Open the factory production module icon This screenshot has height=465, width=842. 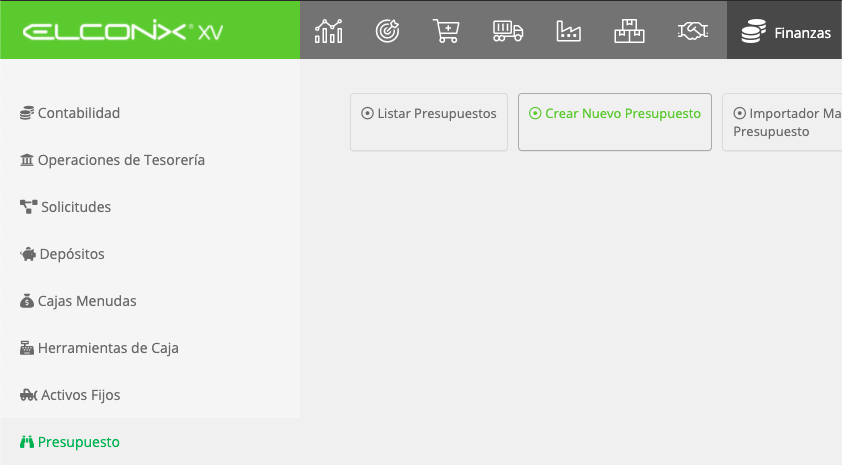tap(568, 31)
